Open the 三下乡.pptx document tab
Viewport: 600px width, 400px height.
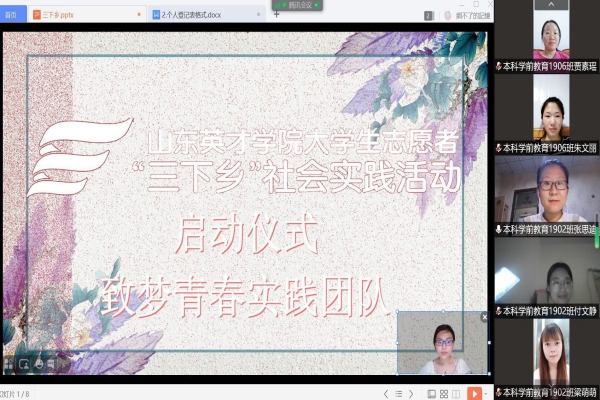tap(87, 15)
